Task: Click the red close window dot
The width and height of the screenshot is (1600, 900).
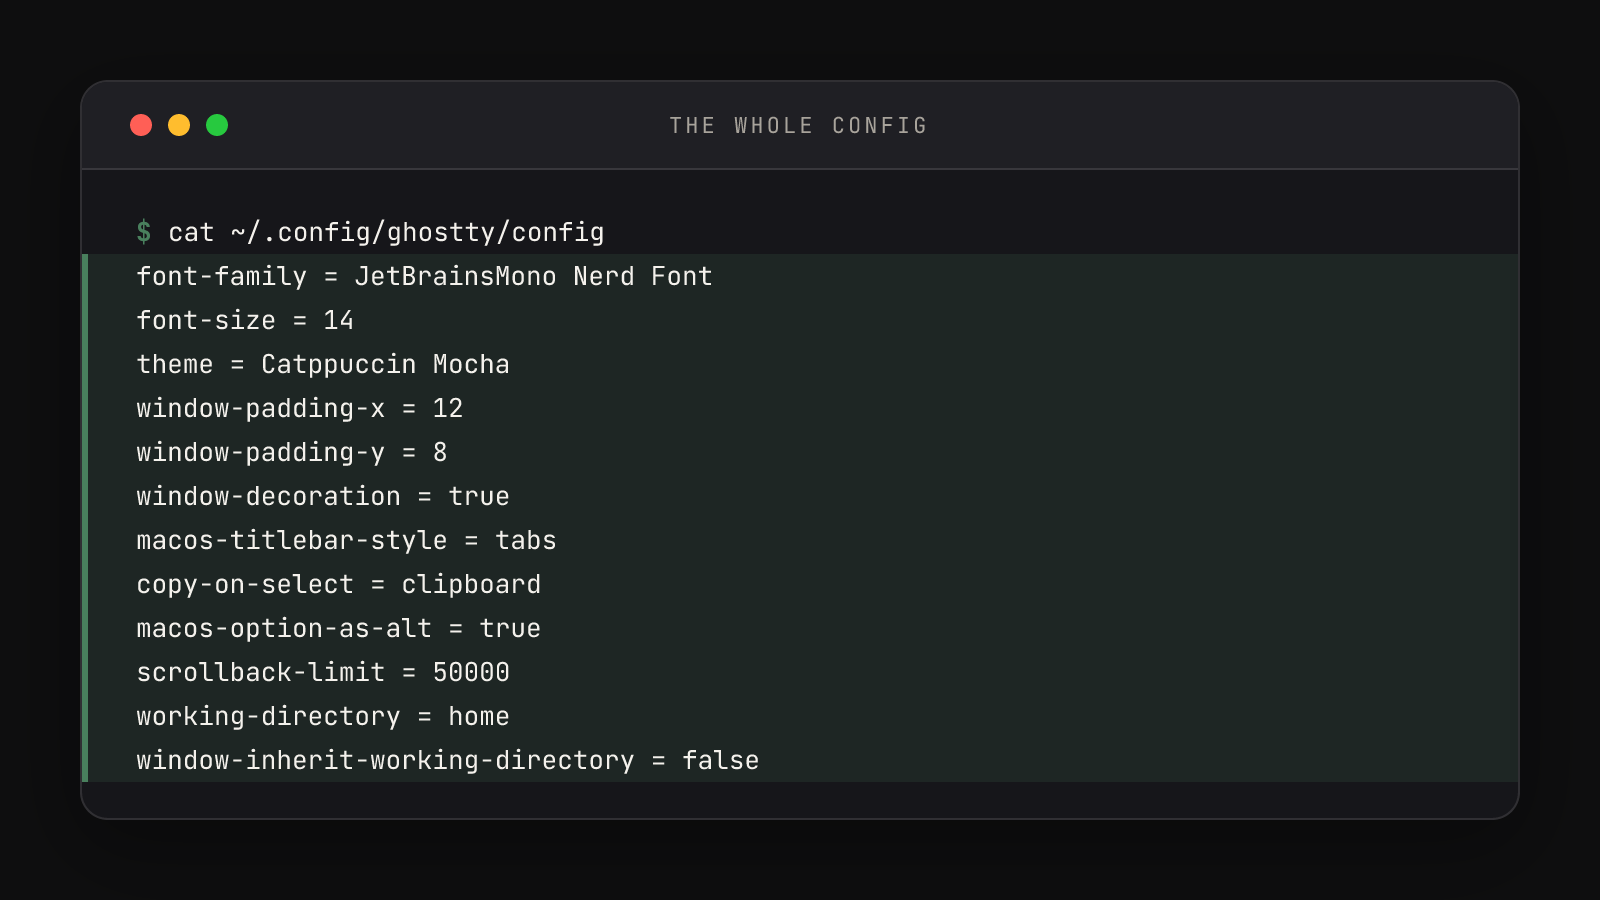Action: (x=141, y=125)
